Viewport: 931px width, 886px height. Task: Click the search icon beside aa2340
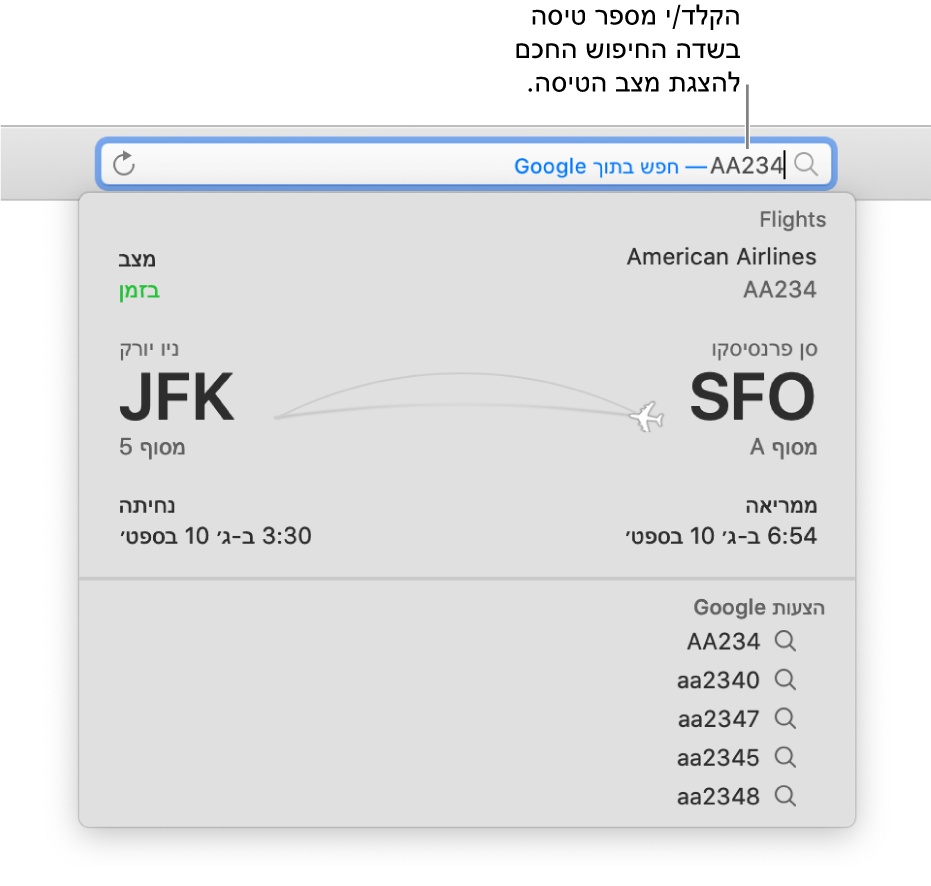(x=785, y=680)
